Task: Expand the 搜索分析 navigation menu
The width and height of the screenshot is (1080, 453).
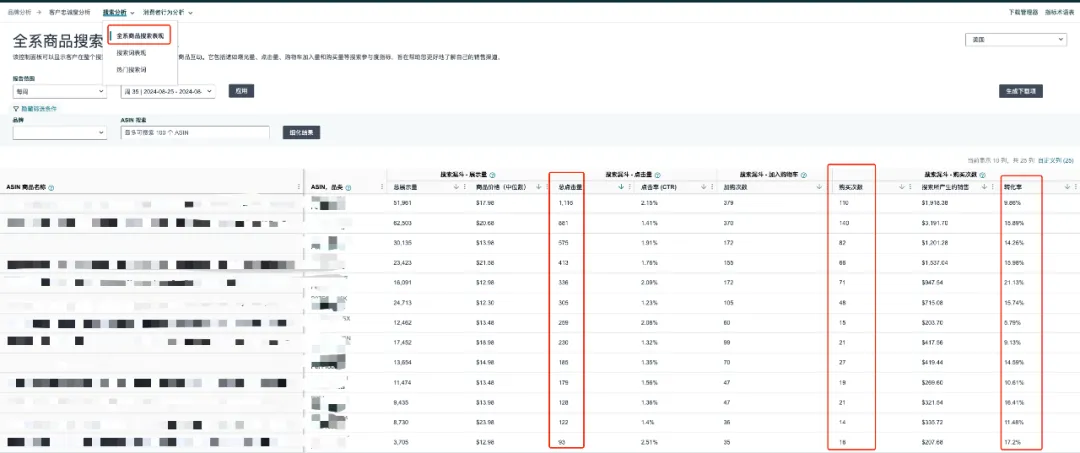Action: point(118,12)
